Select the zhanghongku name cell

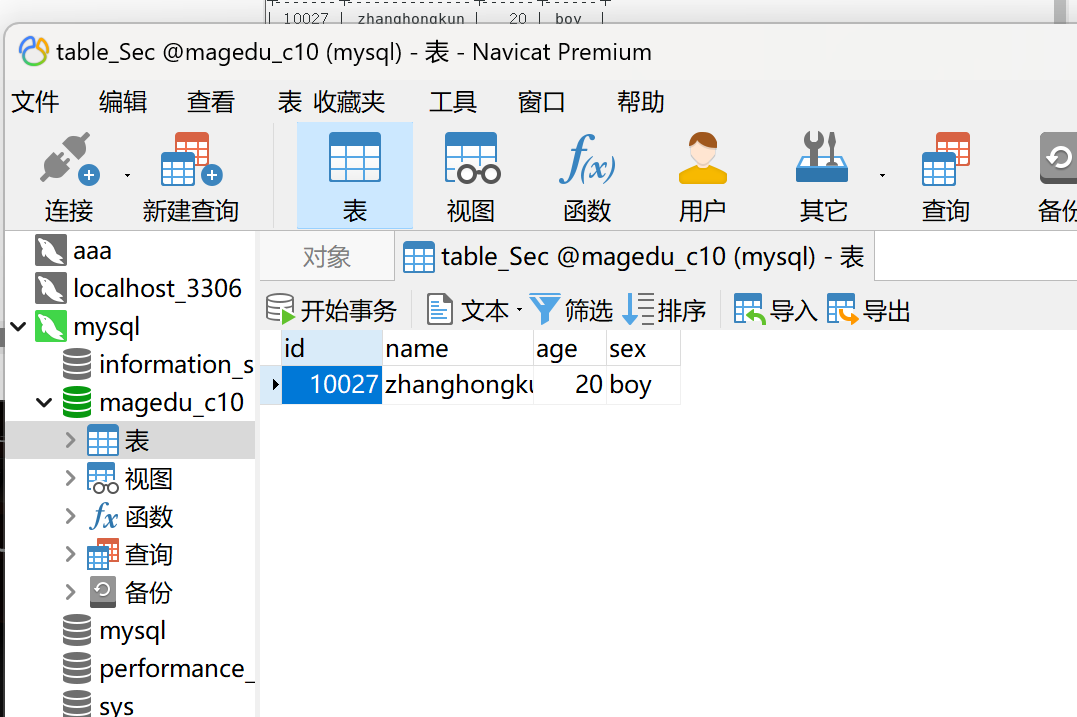click(457, 385)
